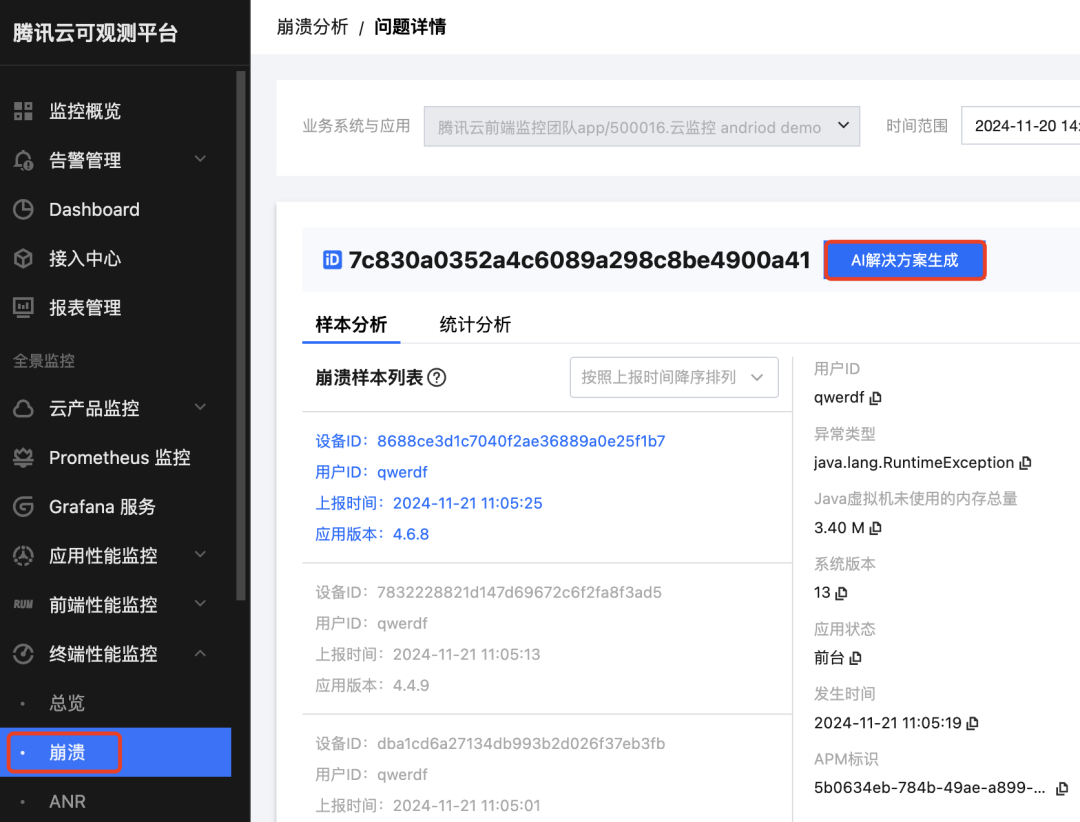The width and height of the screenshot is (1080, 822).
Task: Switch to the 统计分析 tab
Action: pyautogui.click(x=475, y=325)
